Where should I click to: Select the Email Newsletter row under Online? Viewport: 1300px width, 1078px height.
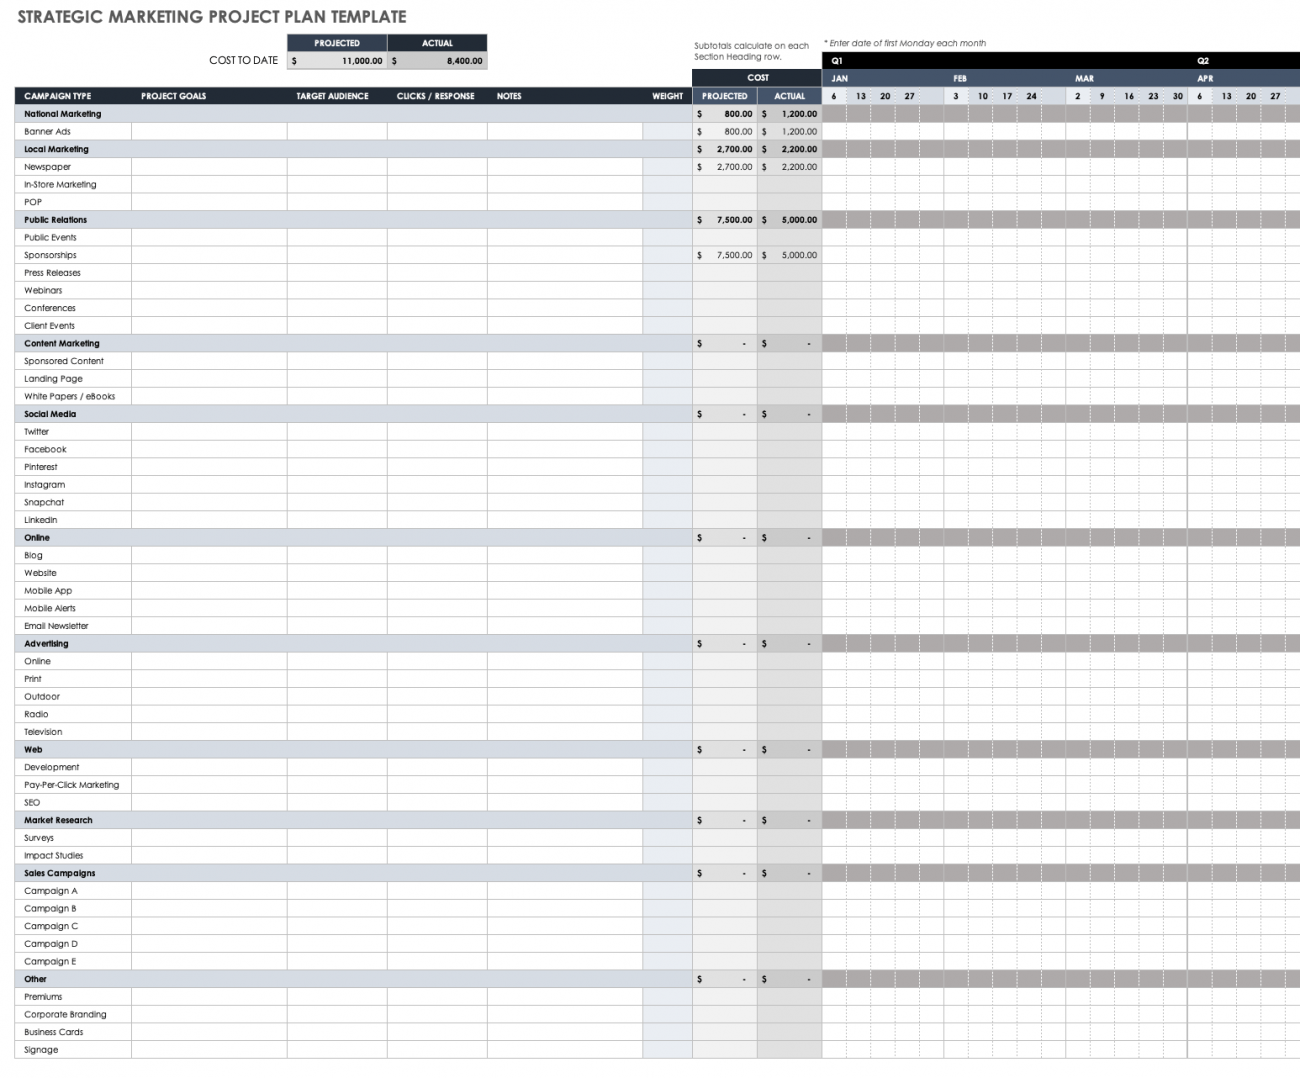[x=57, y=625]
